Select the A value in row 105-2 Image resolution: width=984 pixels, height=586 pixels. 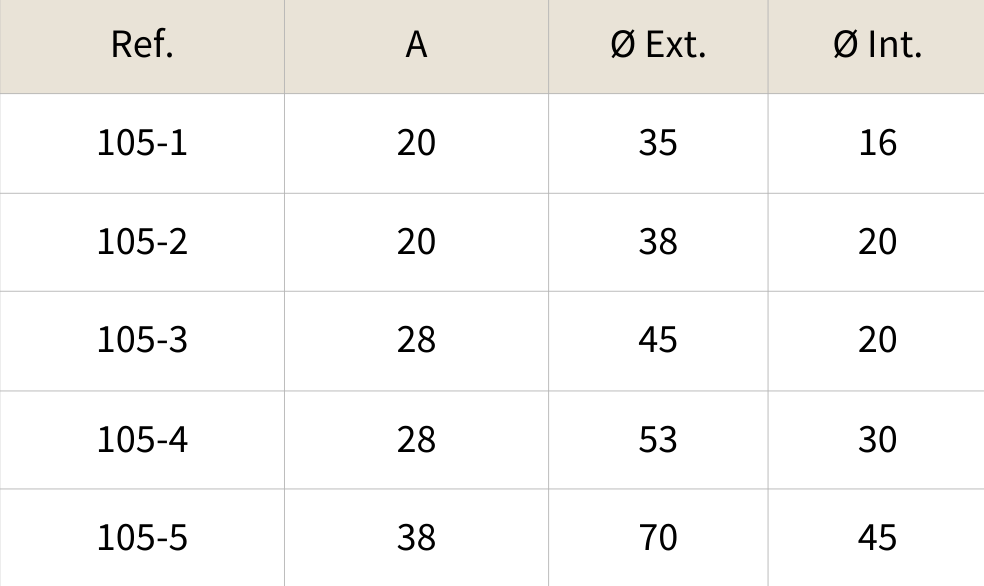pyautogui.click(x=416, y=242)
